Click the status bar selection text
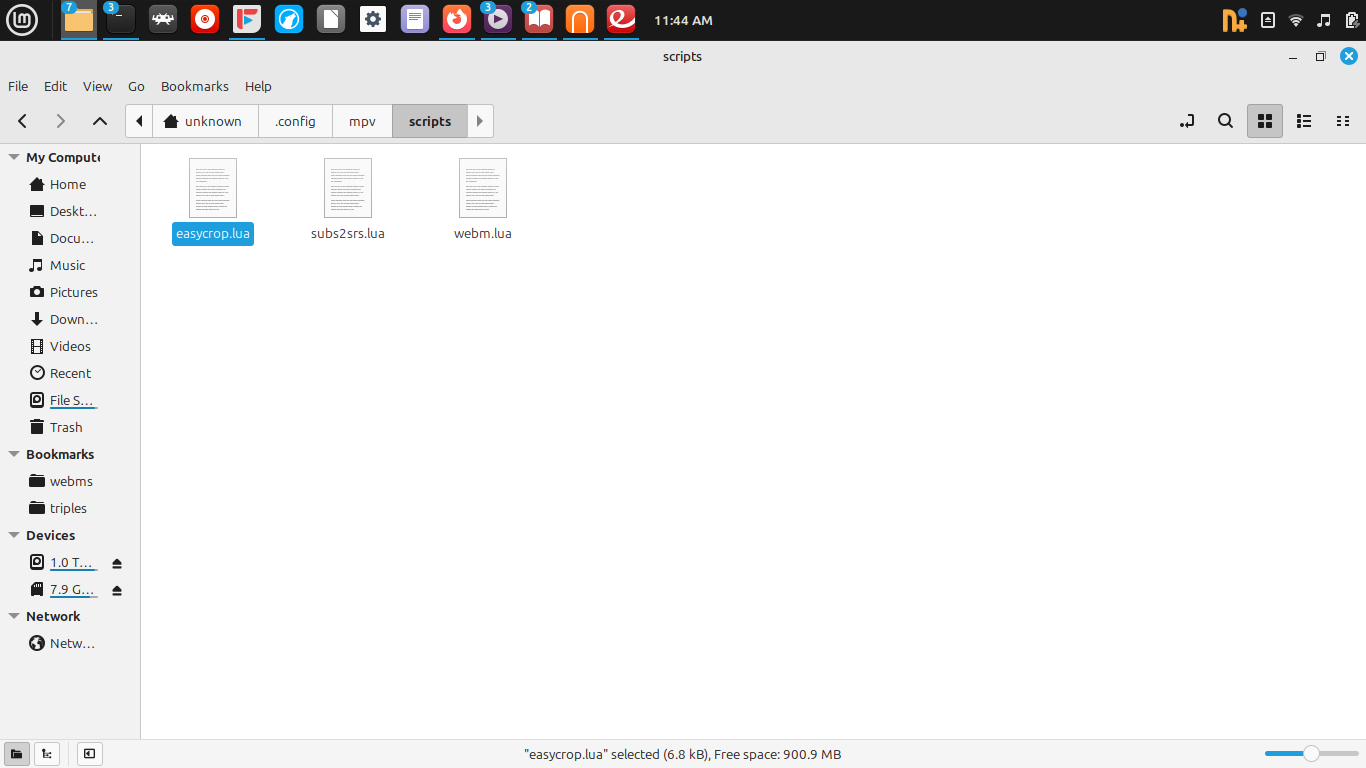1366x768 pixels. (x=683, y=754)
